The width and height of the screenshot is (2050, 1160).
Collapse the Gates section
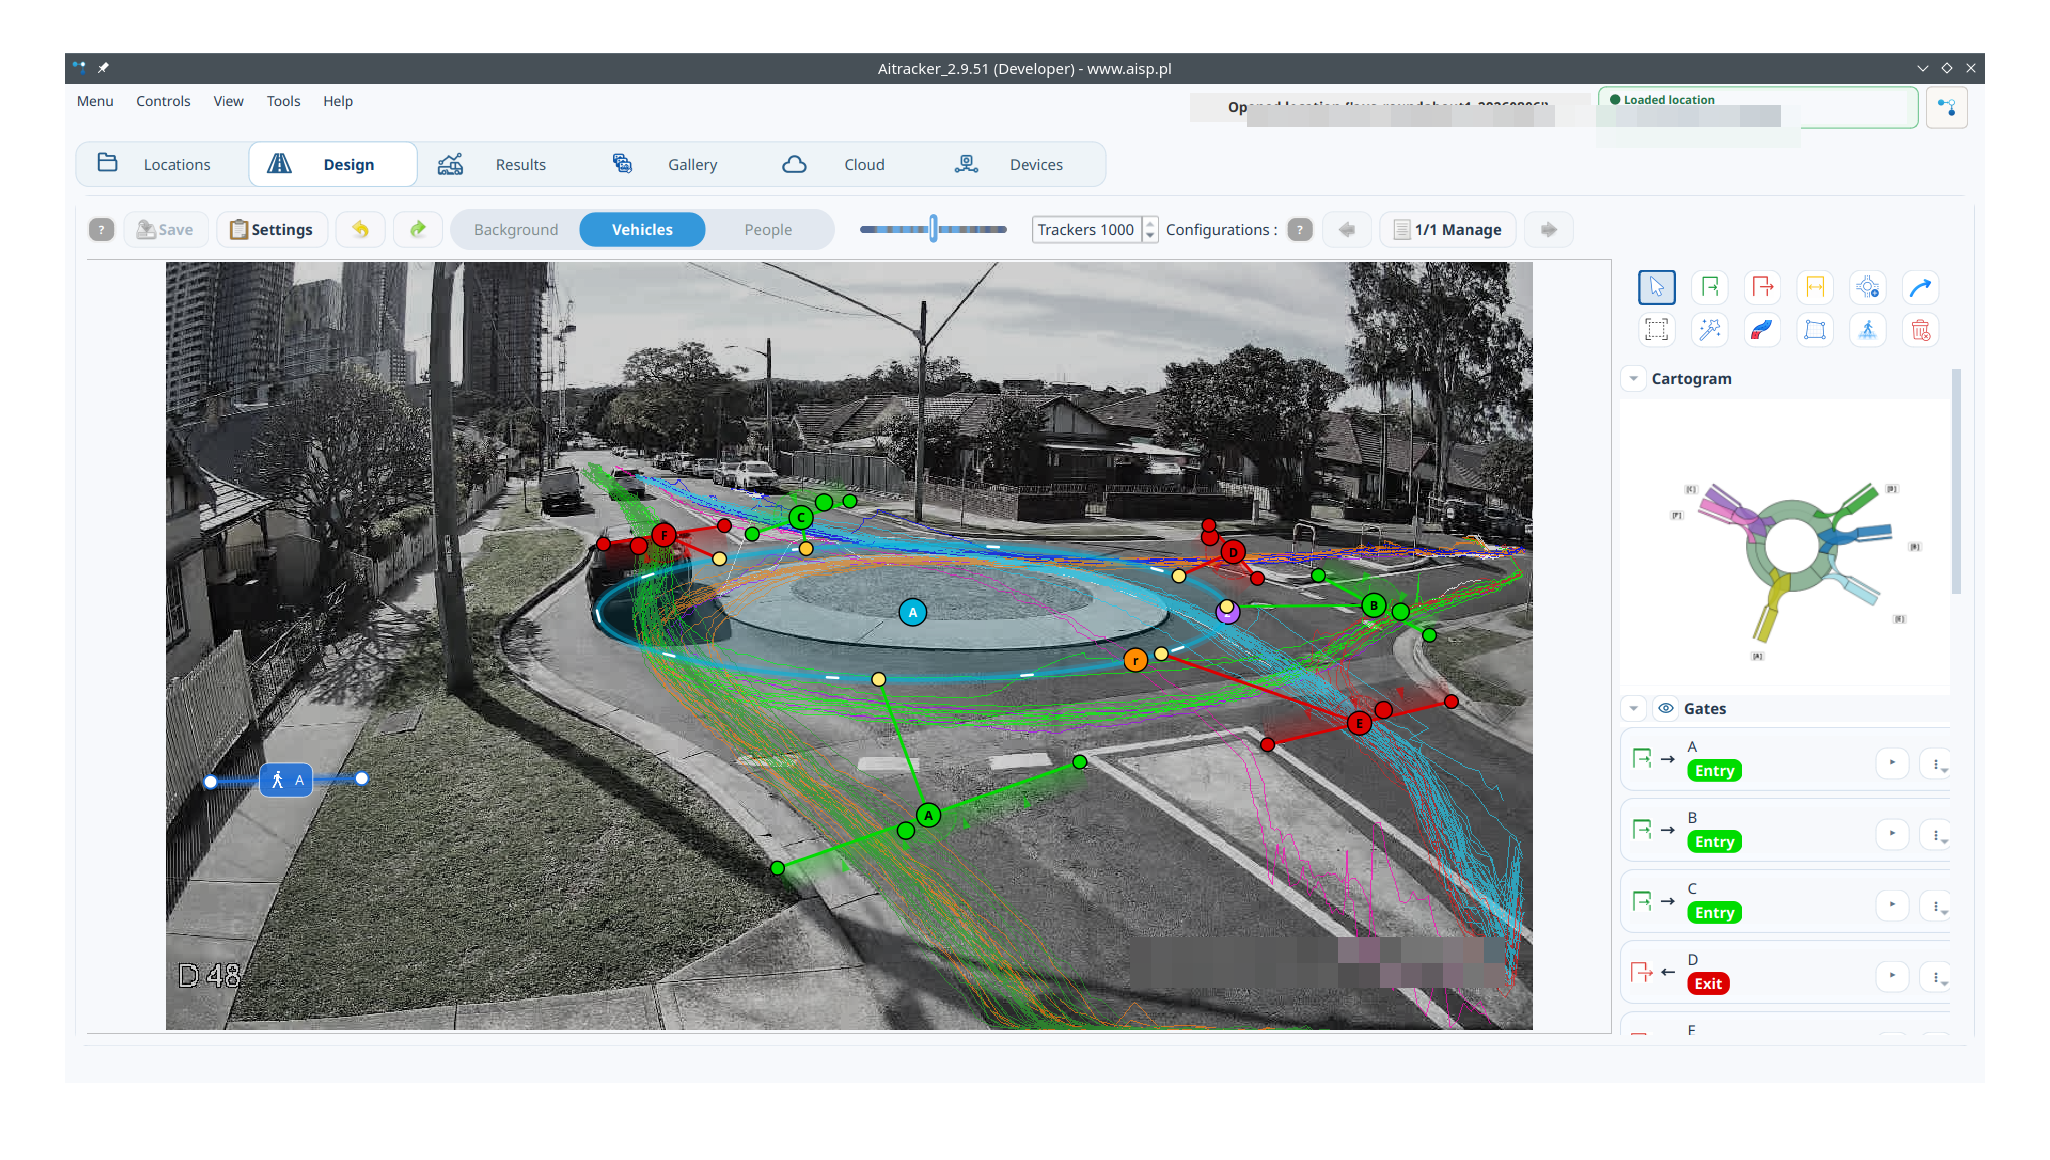pos(1633,709)
